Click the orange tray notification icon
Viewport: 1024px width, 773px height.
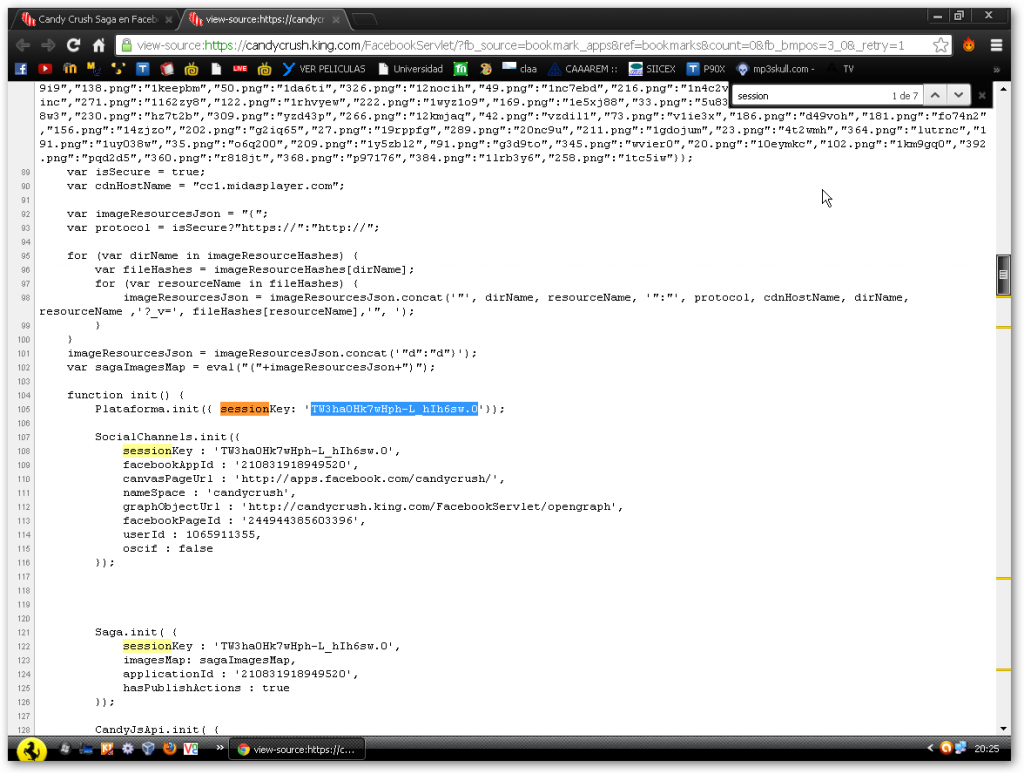coord(945,748)
